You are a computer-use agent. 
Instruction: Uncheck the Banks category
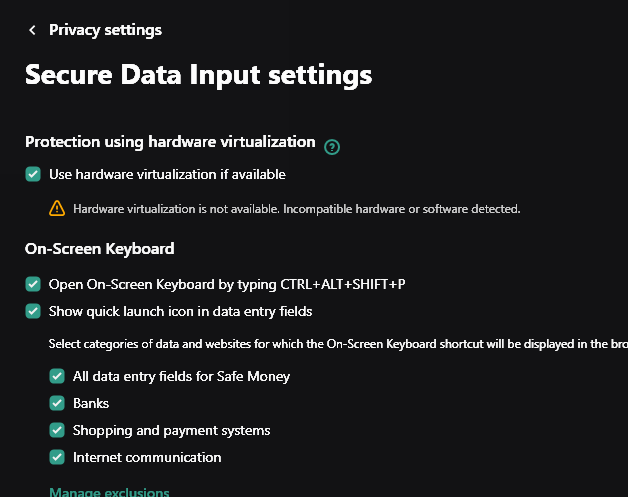coord(57,404)
